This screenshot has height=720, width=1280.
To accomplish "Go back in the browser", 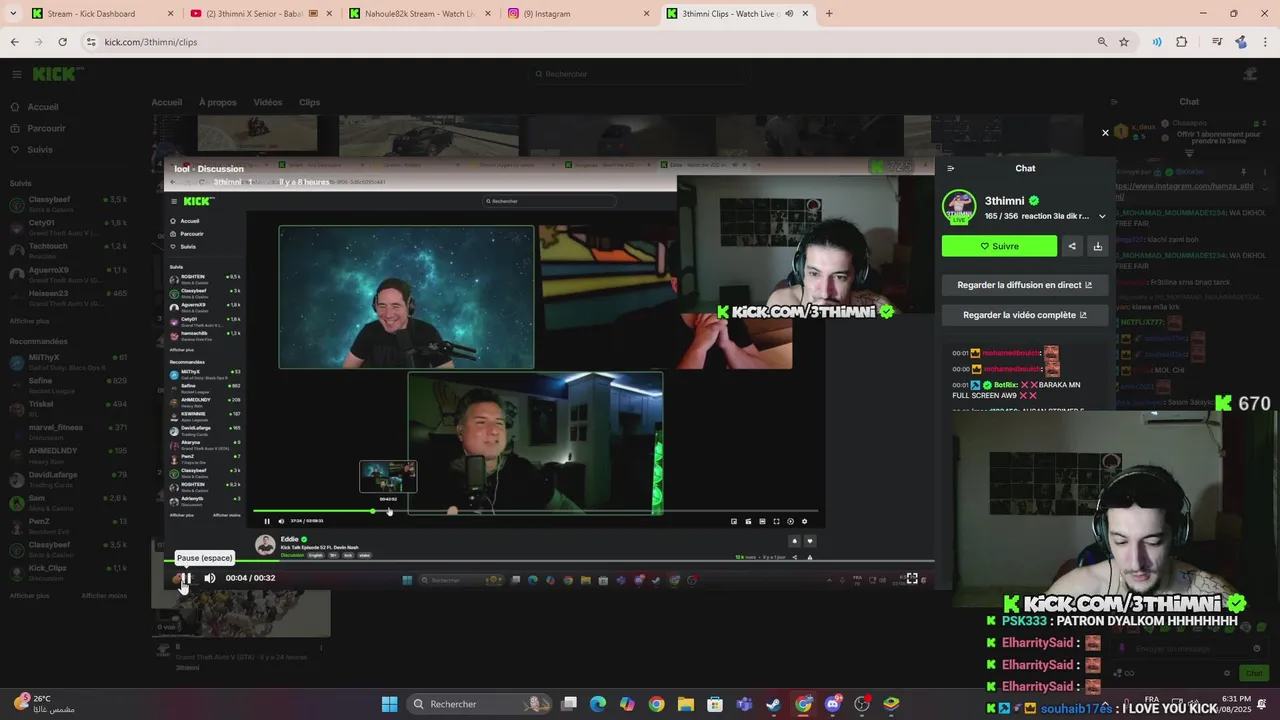I will [14, 42].
